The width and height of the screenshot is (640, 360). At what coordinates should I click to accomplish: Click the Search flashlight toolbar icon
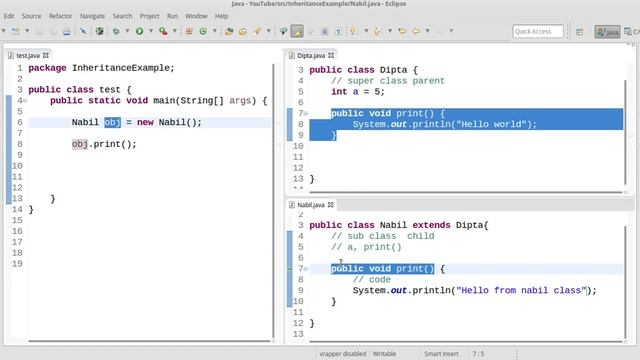[257, 31]
